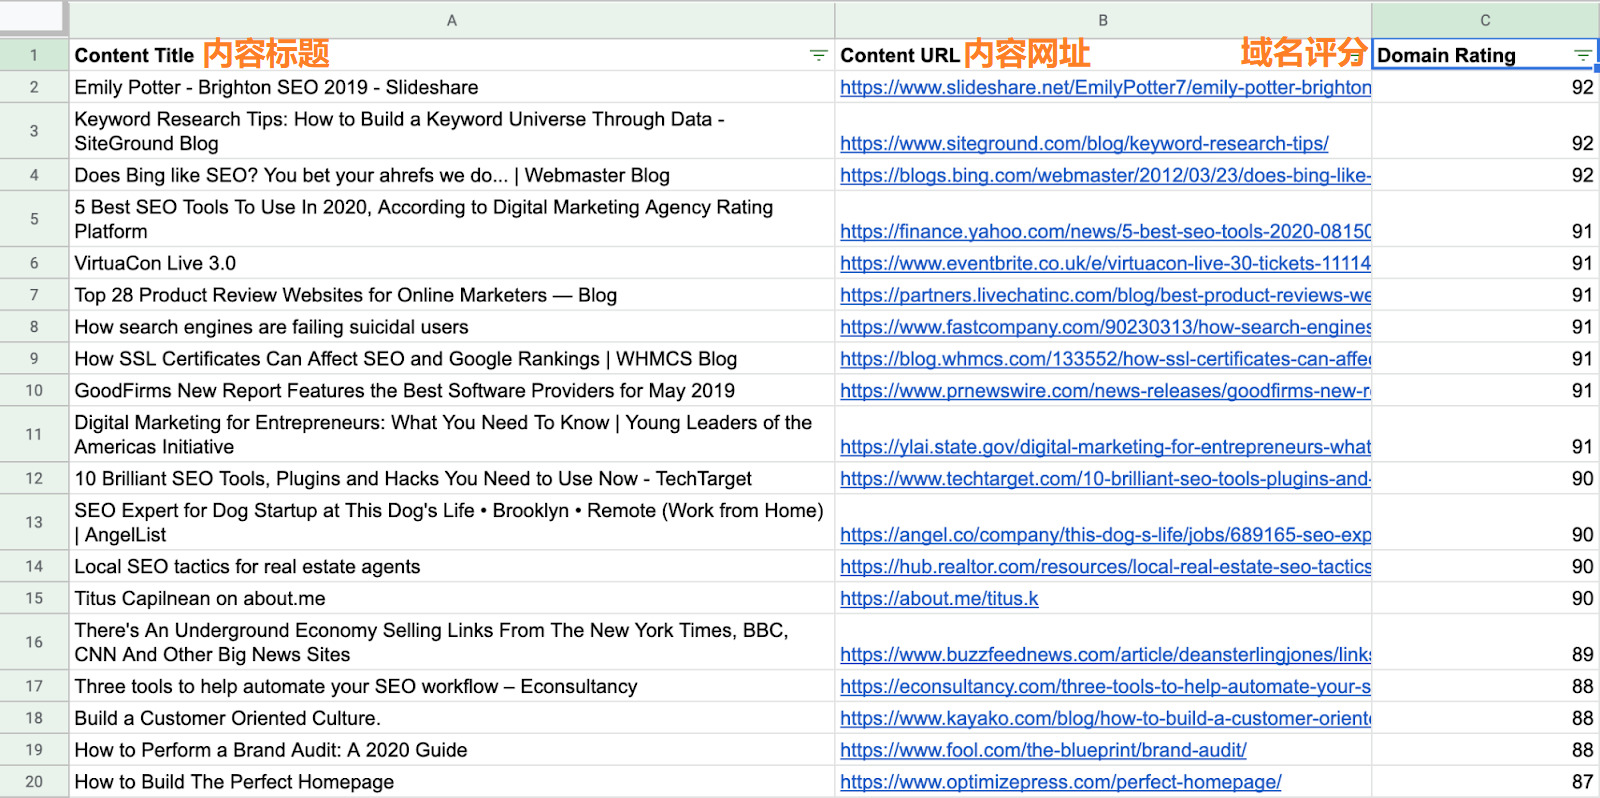Follow the blogs.bing.com webmaster link
The height and width of the screenshot is (798, 1600).
[x=1105, y=176]
